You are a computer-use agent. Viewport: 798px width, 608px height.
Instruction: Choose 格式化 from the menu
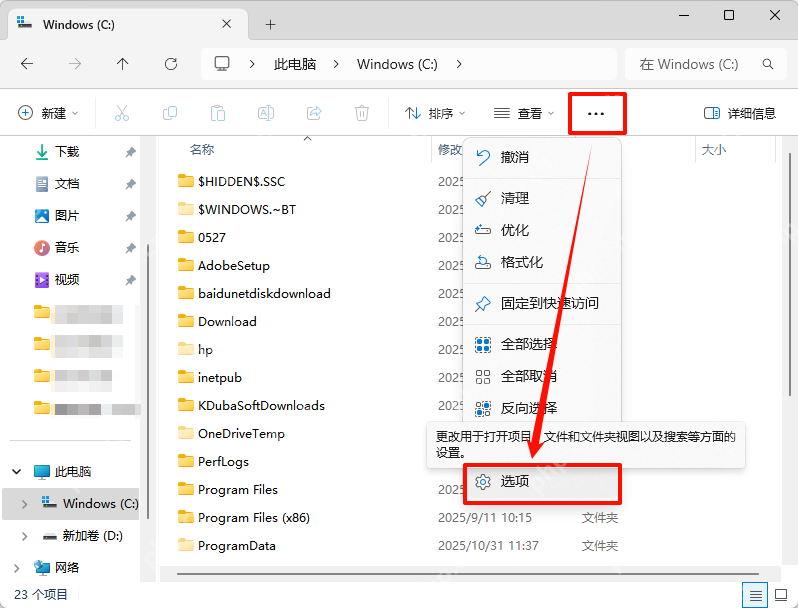pyautogui.click(x=542, y=262)
